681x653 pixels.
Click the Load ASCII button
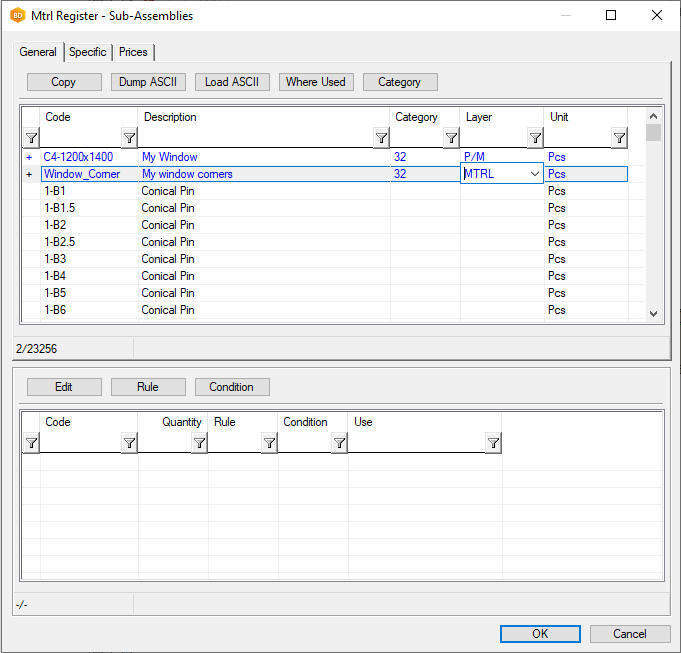click(x=232, y=82)
